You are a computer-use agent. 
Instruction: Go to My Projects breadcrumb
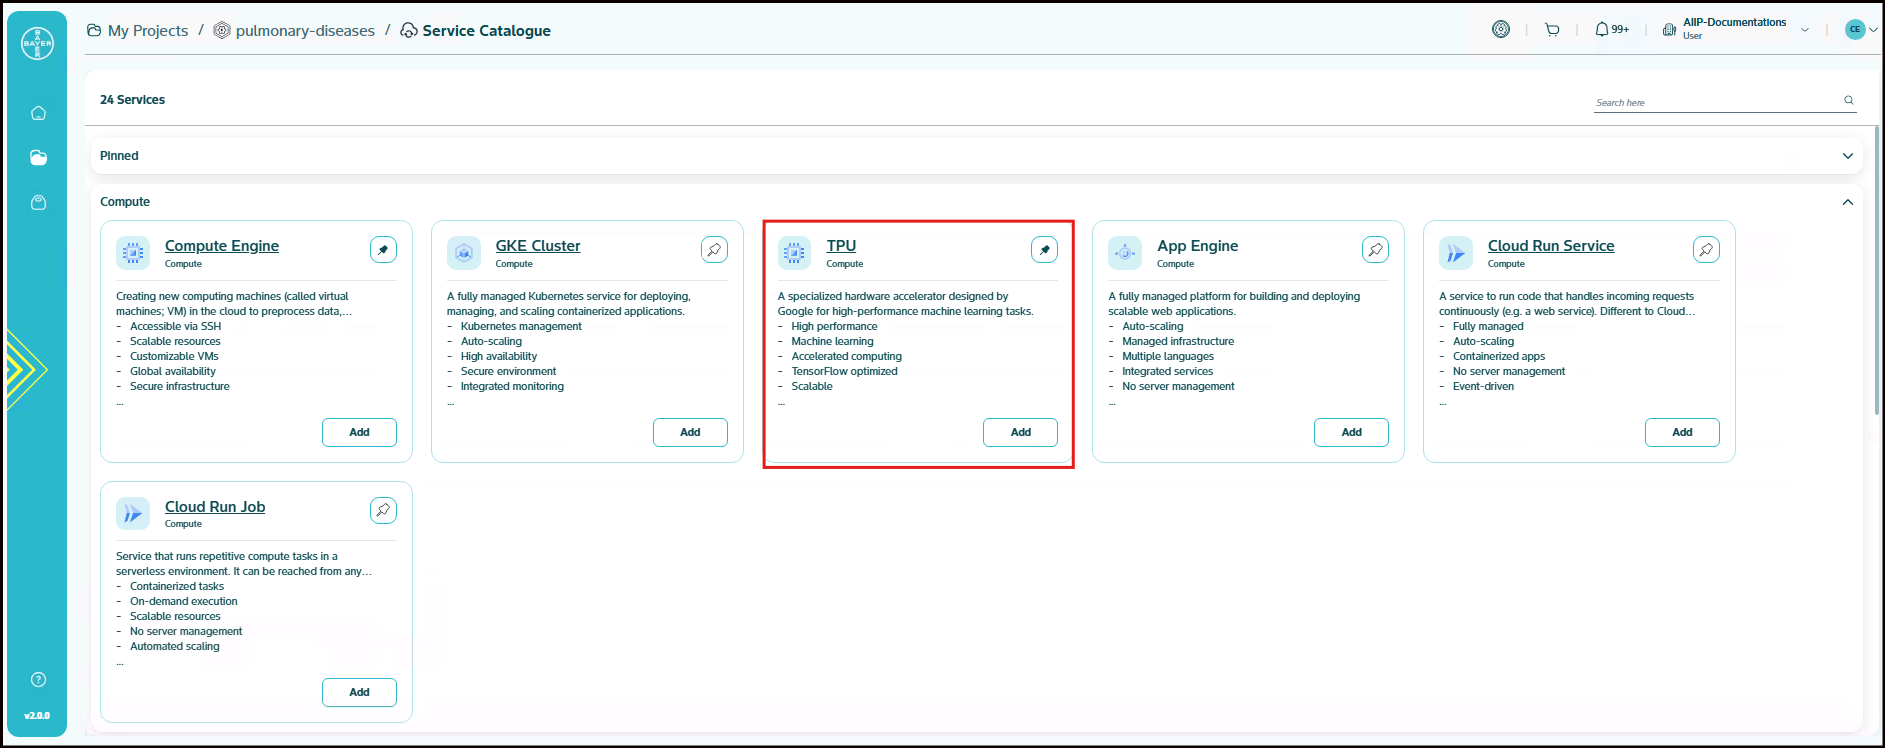pos(147,31)
